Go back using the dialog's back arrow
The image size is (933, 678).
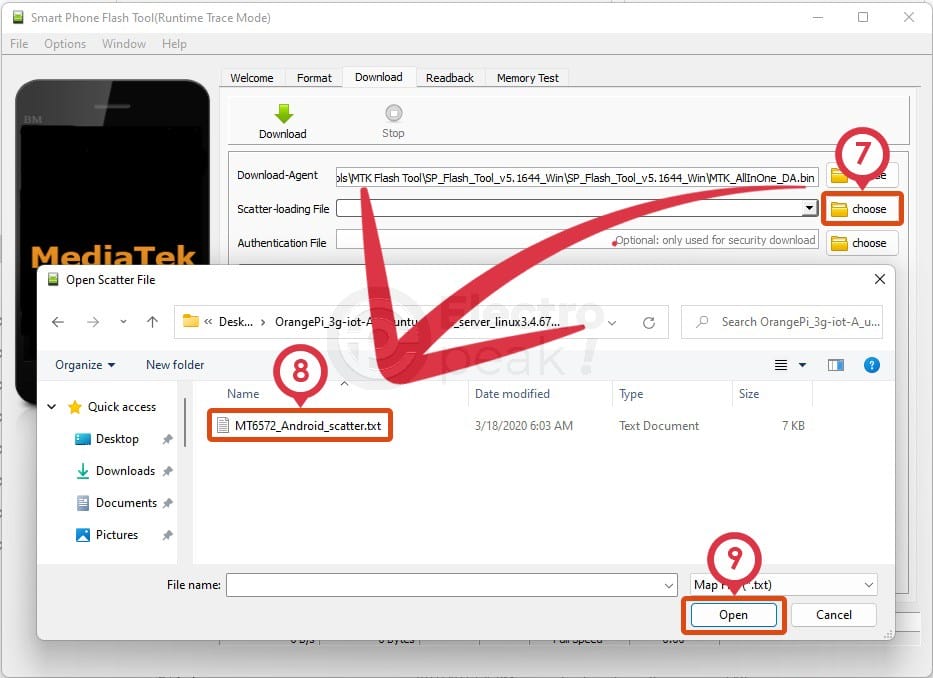[58, 322]
